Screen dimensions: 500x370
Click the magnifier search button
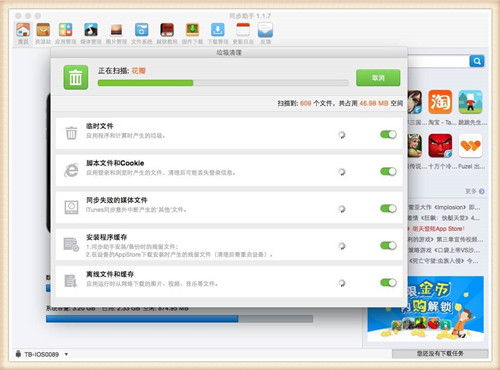pos(477,61)
